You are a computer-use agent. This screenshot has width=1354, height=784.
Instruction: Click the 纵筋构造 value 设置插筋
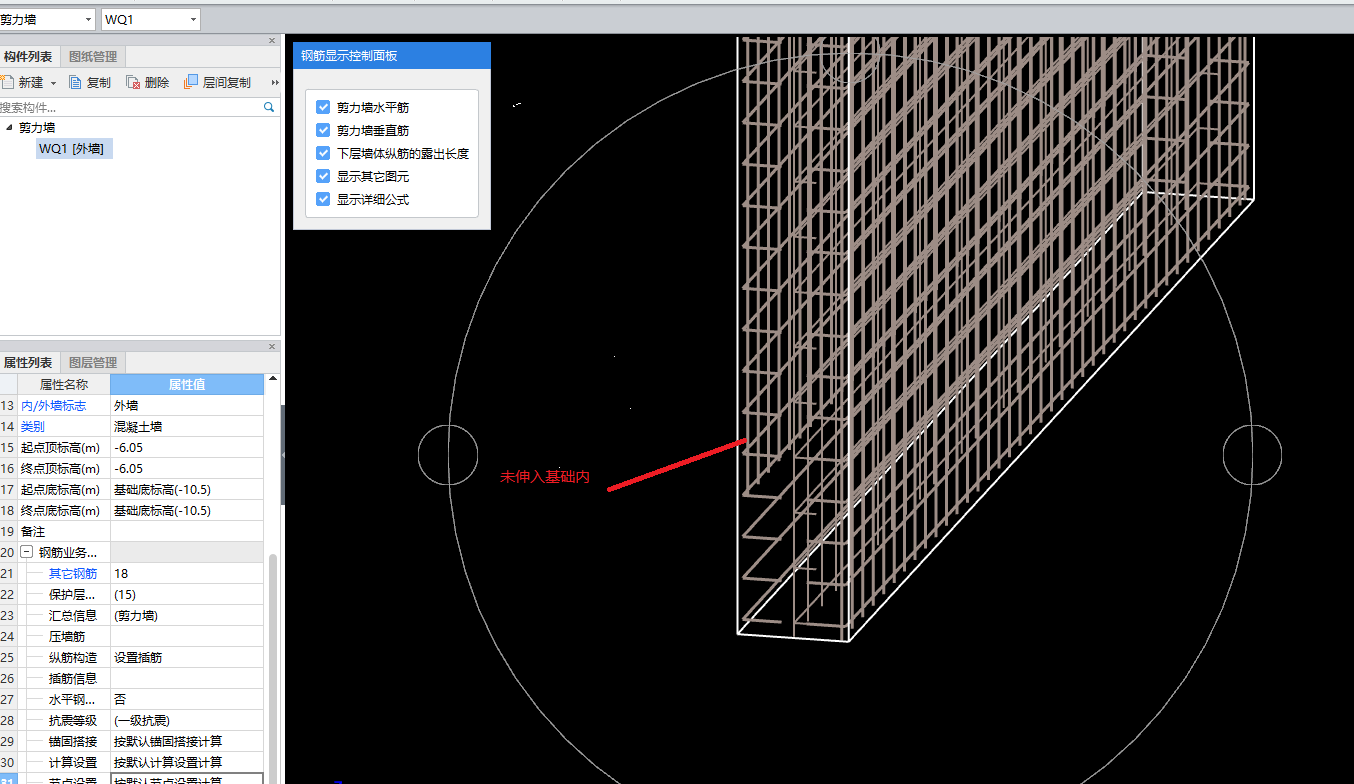[x=187, y=658]
